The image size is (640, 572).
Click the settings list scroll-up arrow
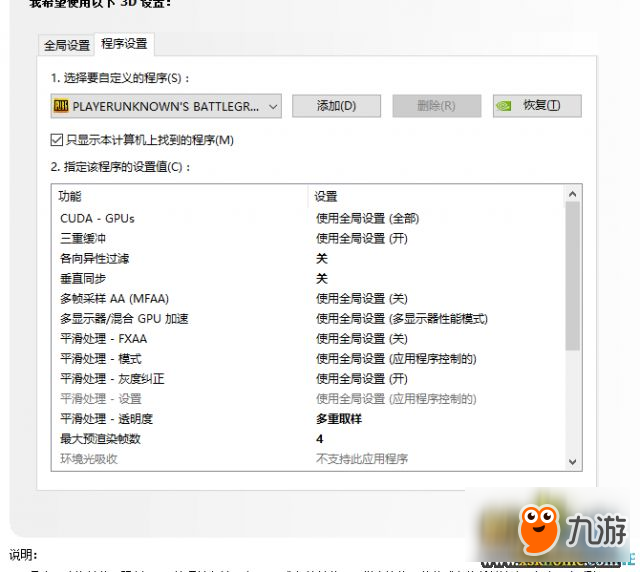click(572, 194)
